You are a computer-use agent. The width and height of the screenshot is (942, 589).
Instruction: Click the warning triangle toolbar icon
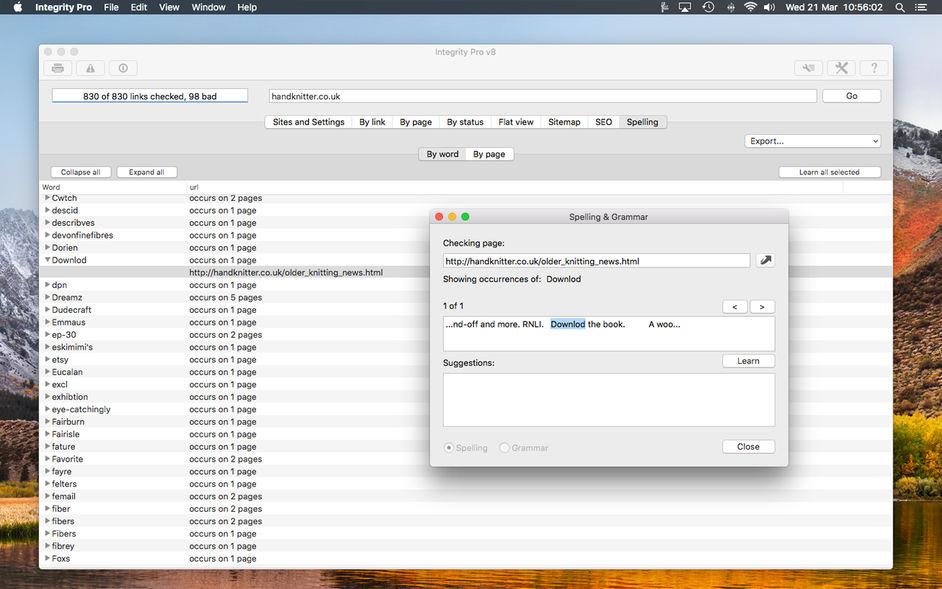coord(90,68)
